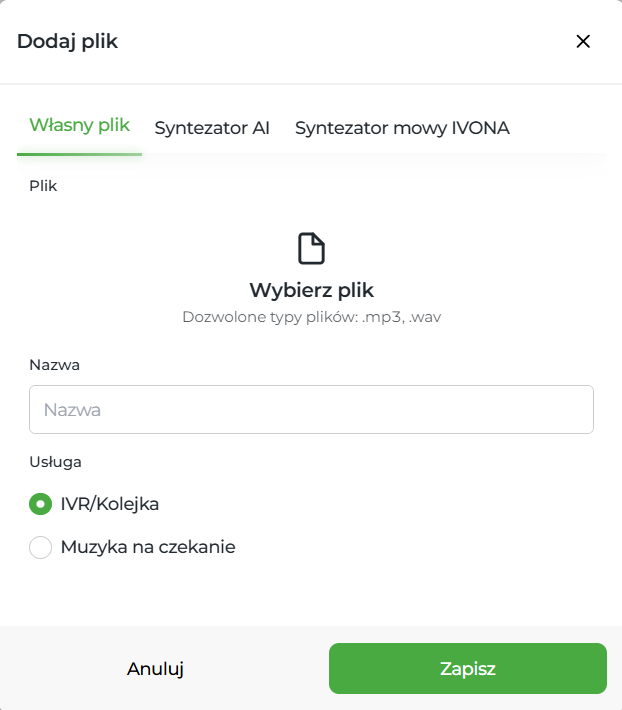The image size is (622, 710).
Task: Close the Dodaj plik dialog
Action: 583,41
